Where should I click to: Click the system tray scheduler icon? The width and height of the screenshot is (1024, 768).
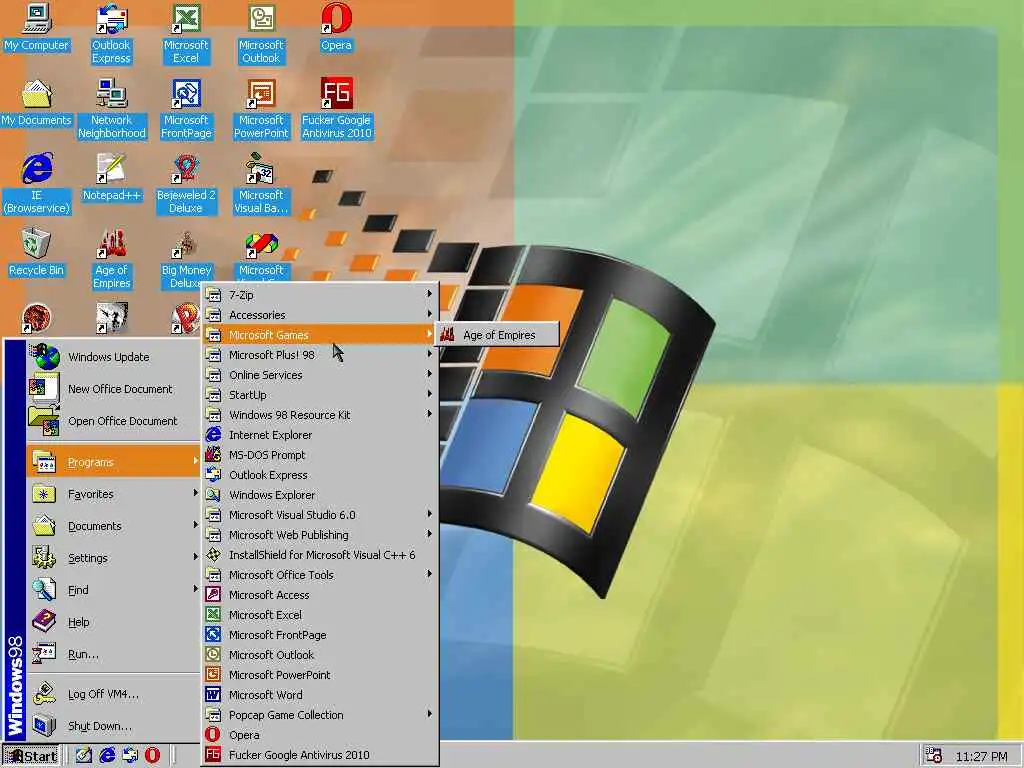tap(933, 756)
